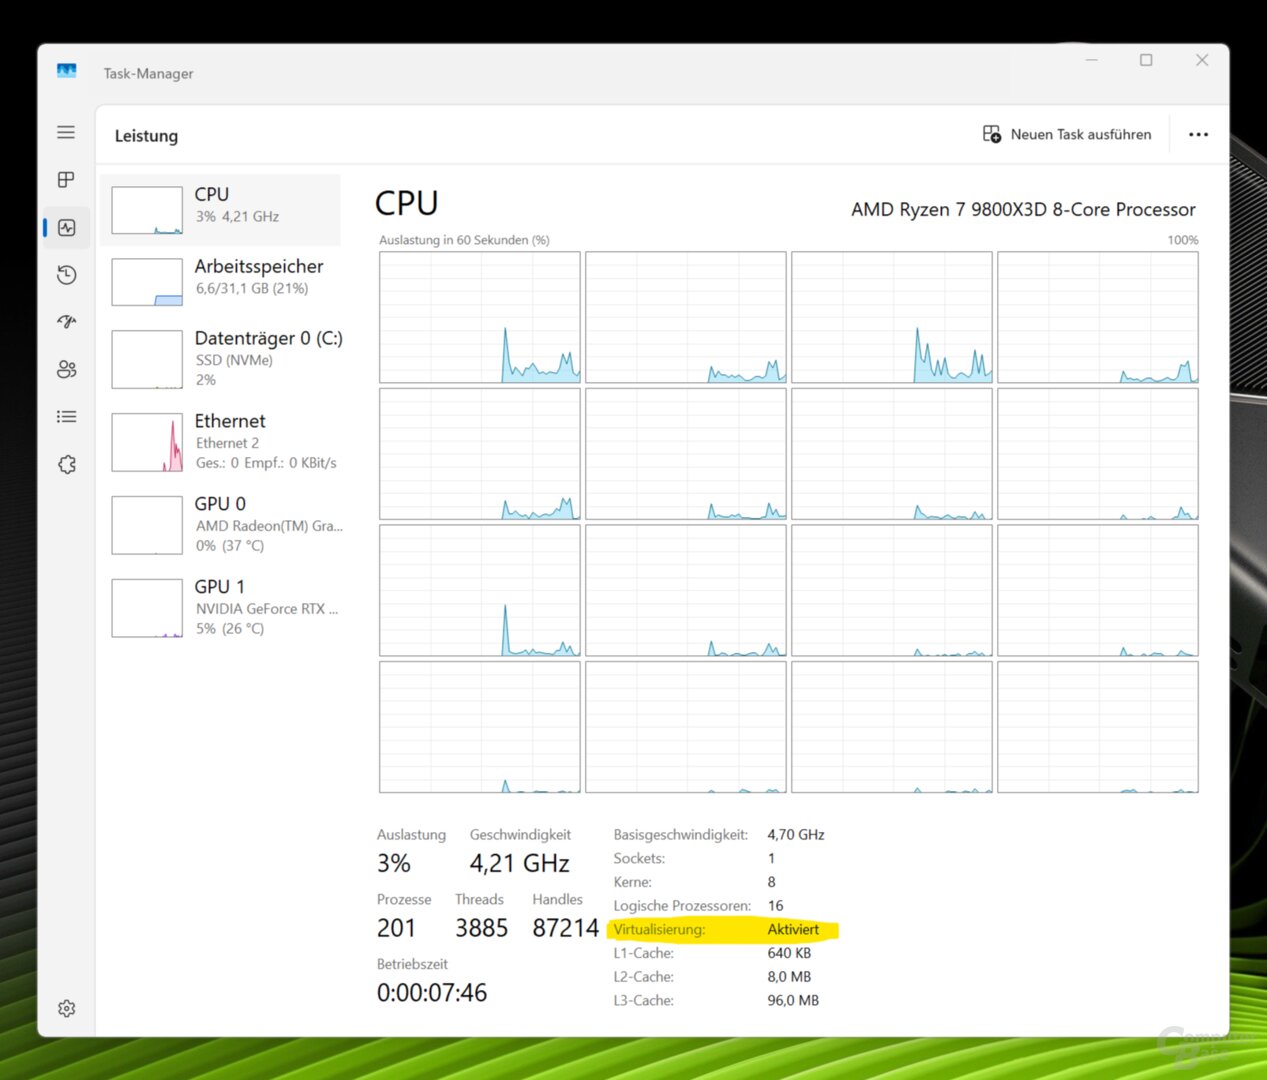Open the Processes page icon
This screenshot has height=1080, width=1267.
66,180
